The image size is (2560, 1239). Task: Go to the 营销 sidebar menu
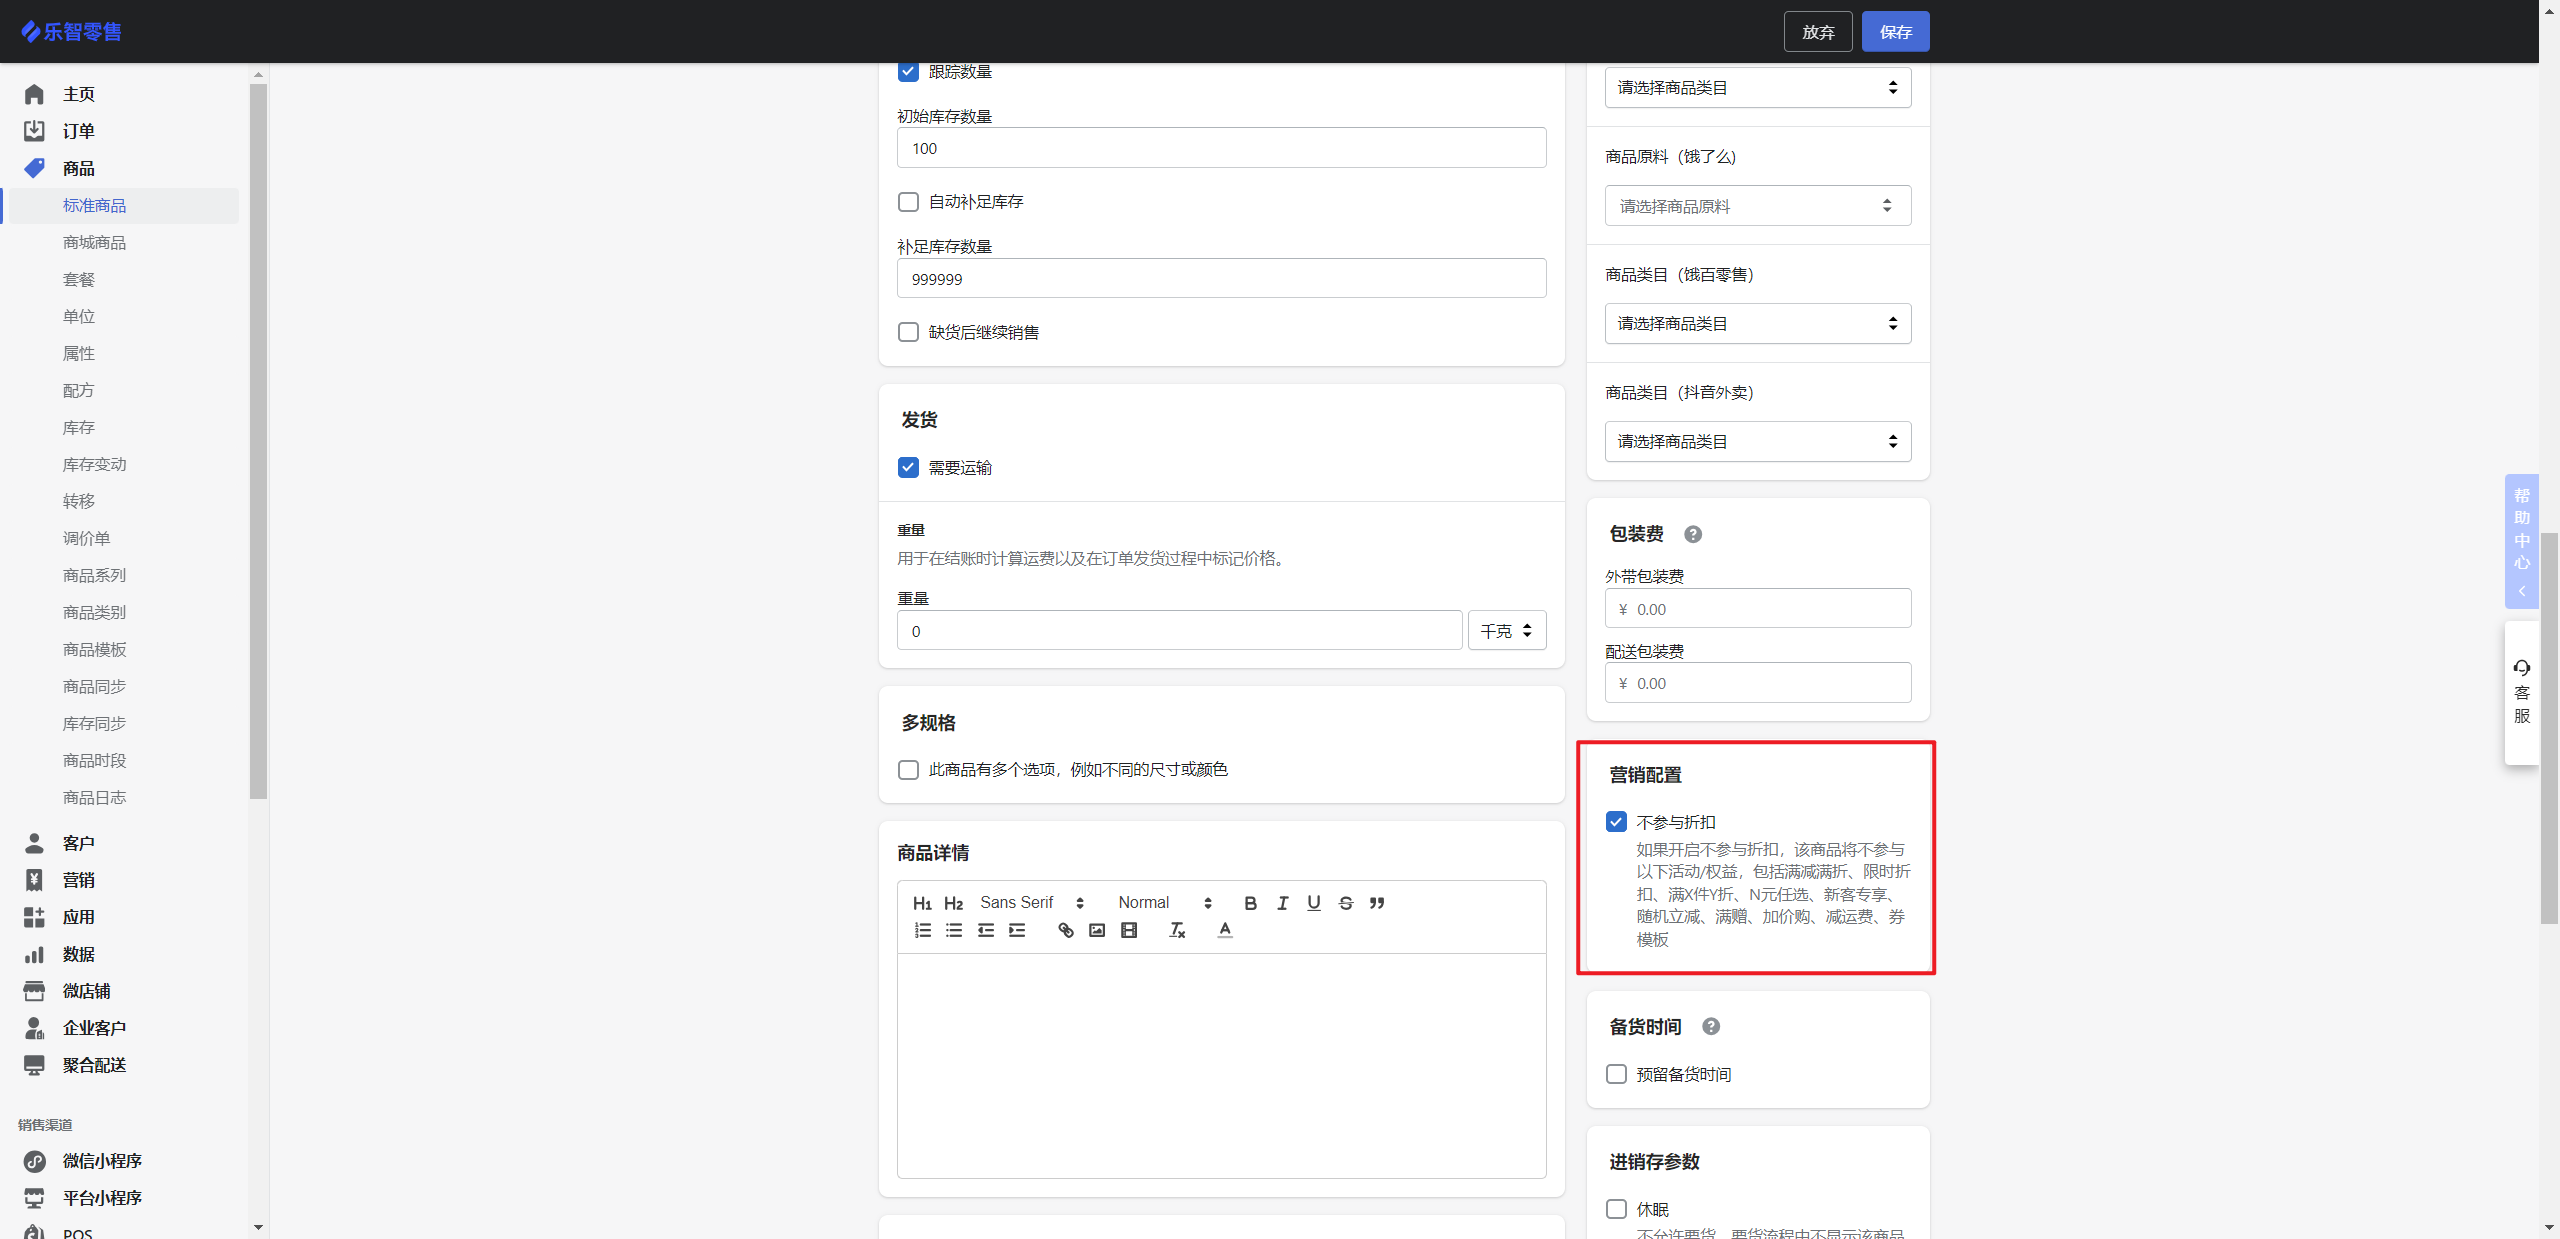click(x=78, y=880)
